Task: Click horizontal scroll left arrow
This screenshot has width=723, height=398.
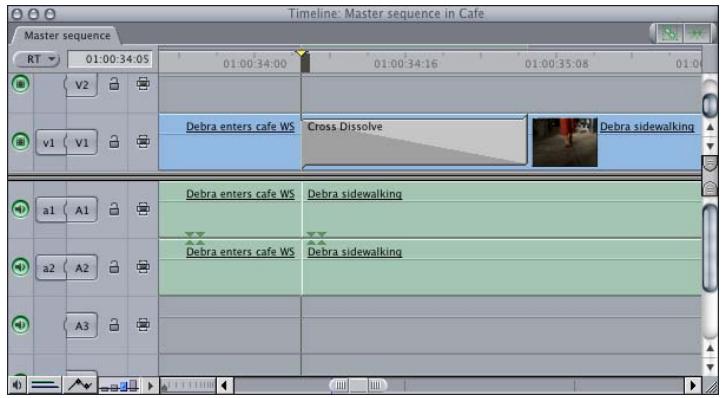Action: tap(225, 385)
